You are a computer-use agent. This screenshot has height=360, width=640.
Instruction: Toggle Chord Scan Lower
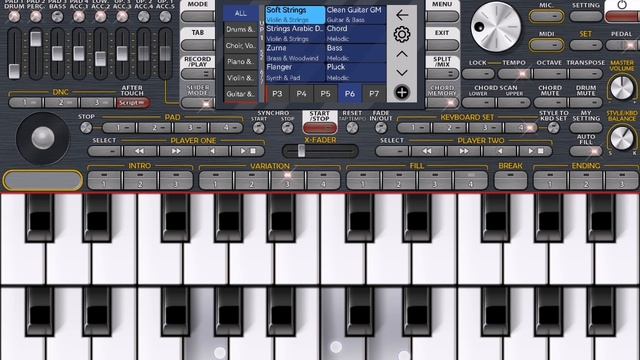pyautogui.click(x=478, y=102)
